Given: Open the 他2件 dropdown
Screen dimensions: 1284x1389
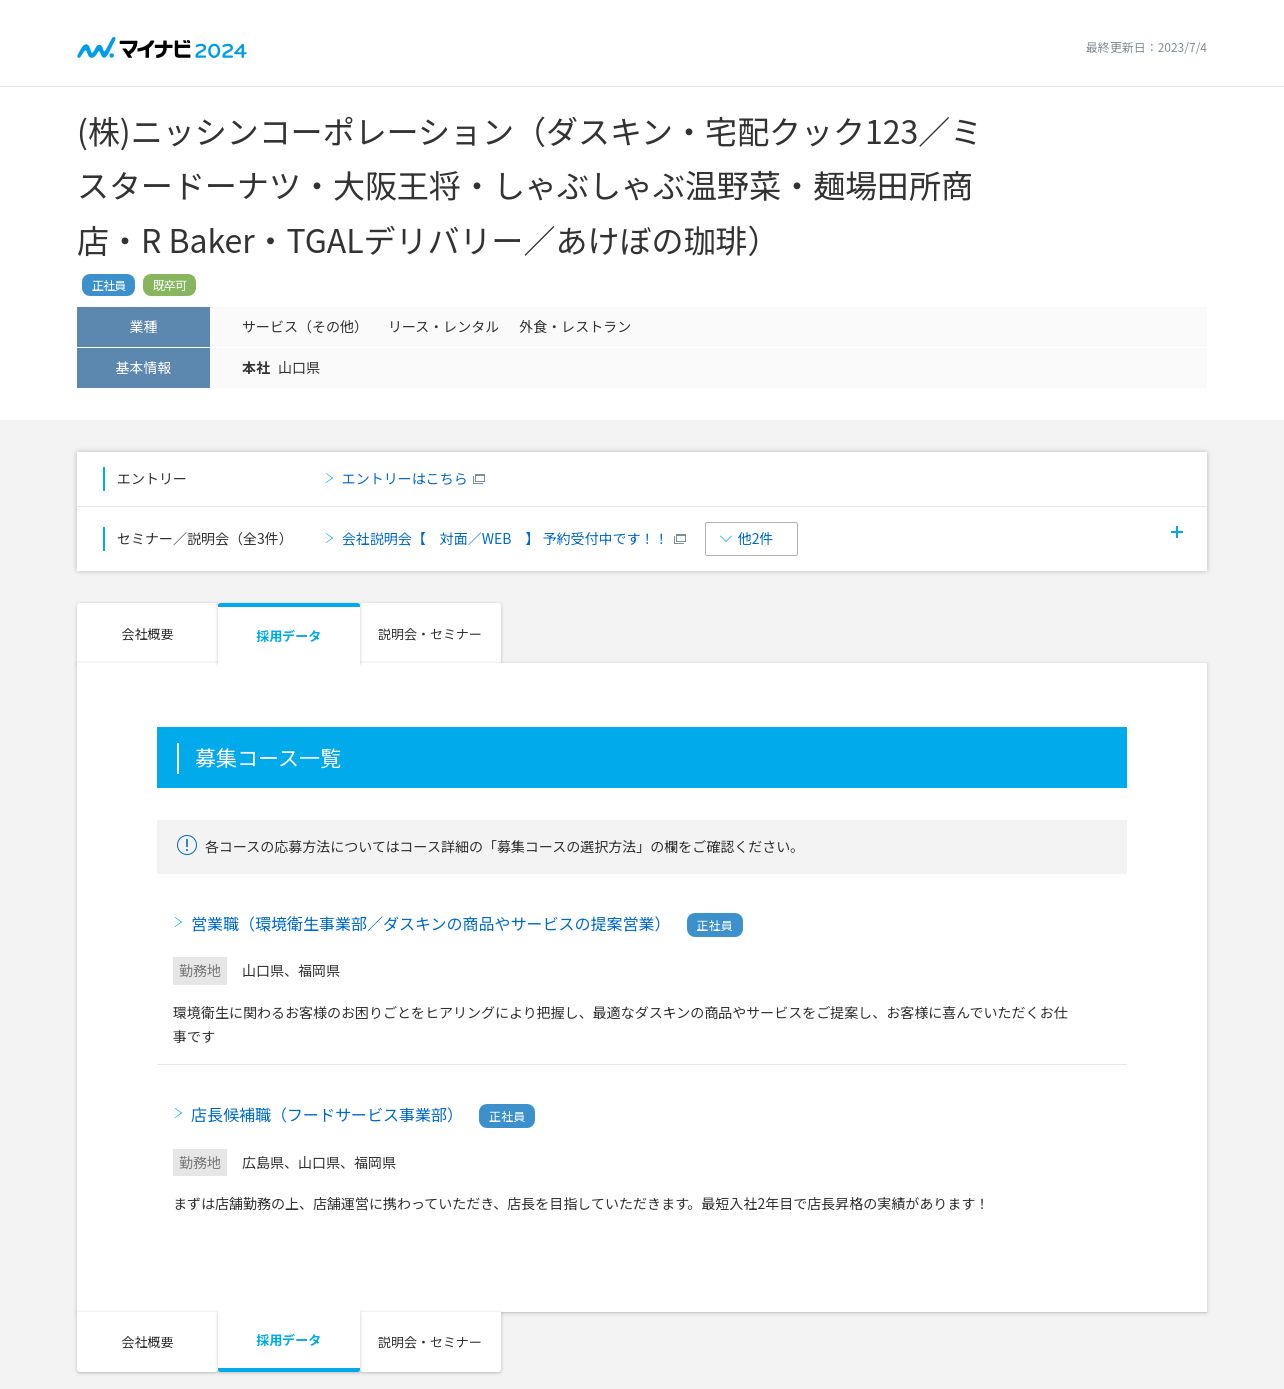Looking at the screenshot, I should pos(751,539).
